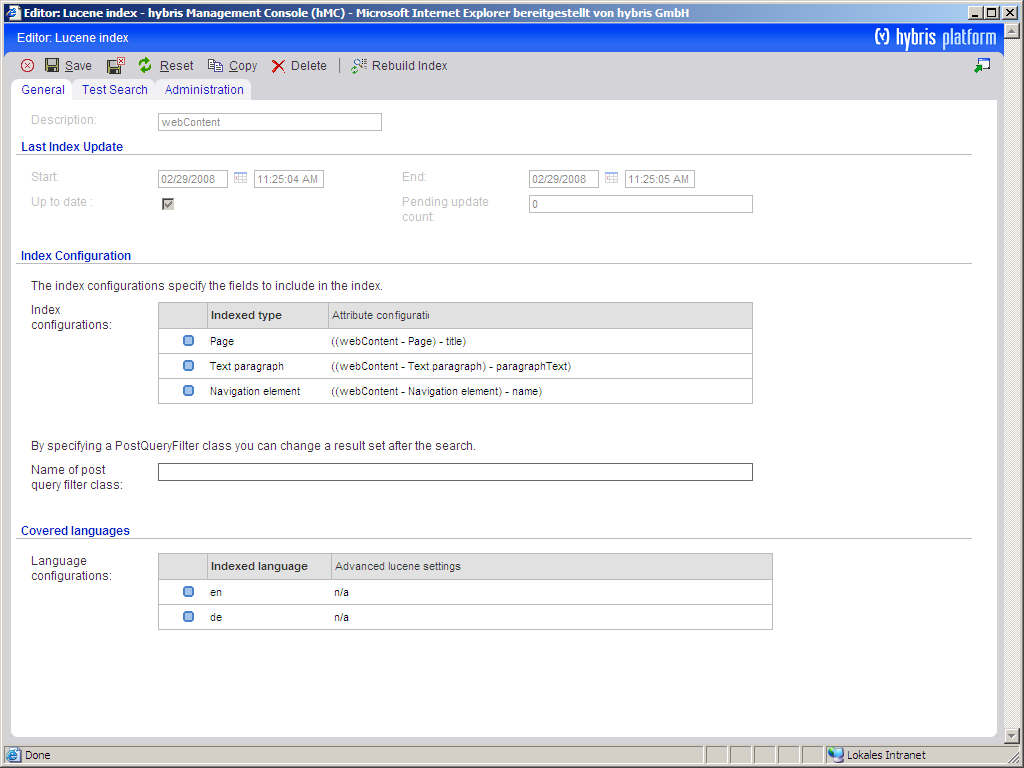The height and width of the screenshot is (768, 1024).
Task: Click the Reset button label
Action: pyautogui.click(x=176, y=66)
